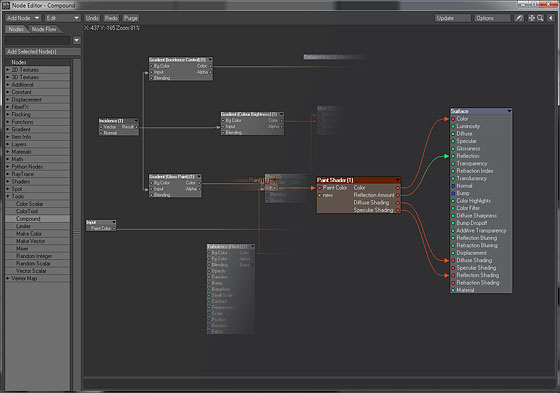Select the Gradient (Incidence Control) node title

[178, 60]
